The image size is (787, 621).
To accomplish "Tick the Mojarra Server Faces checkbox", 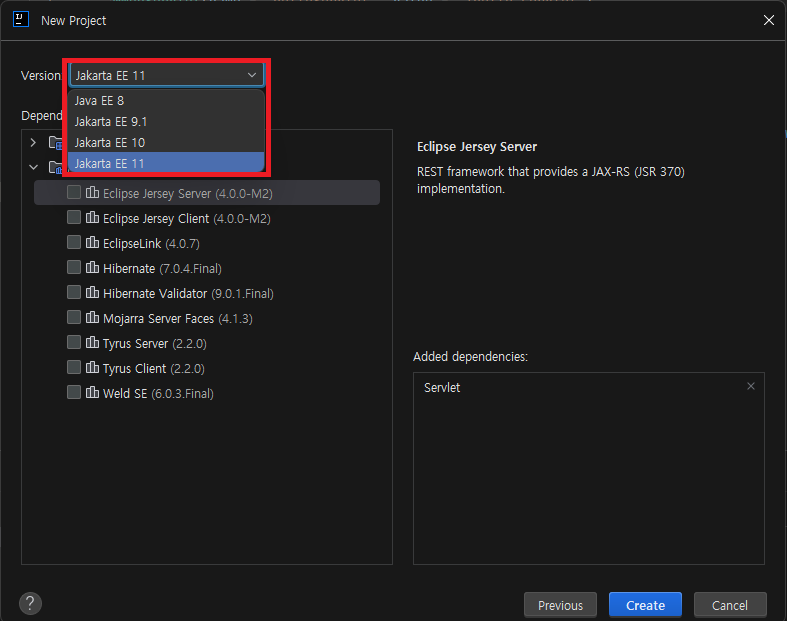I will point(74,317).
